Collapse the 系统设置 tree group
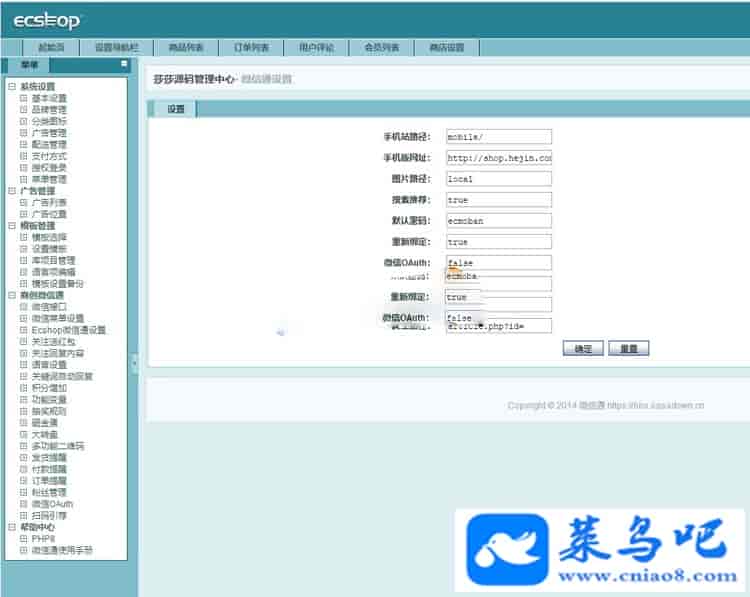This screenshot has width=750, height=597. pos(11,87)
